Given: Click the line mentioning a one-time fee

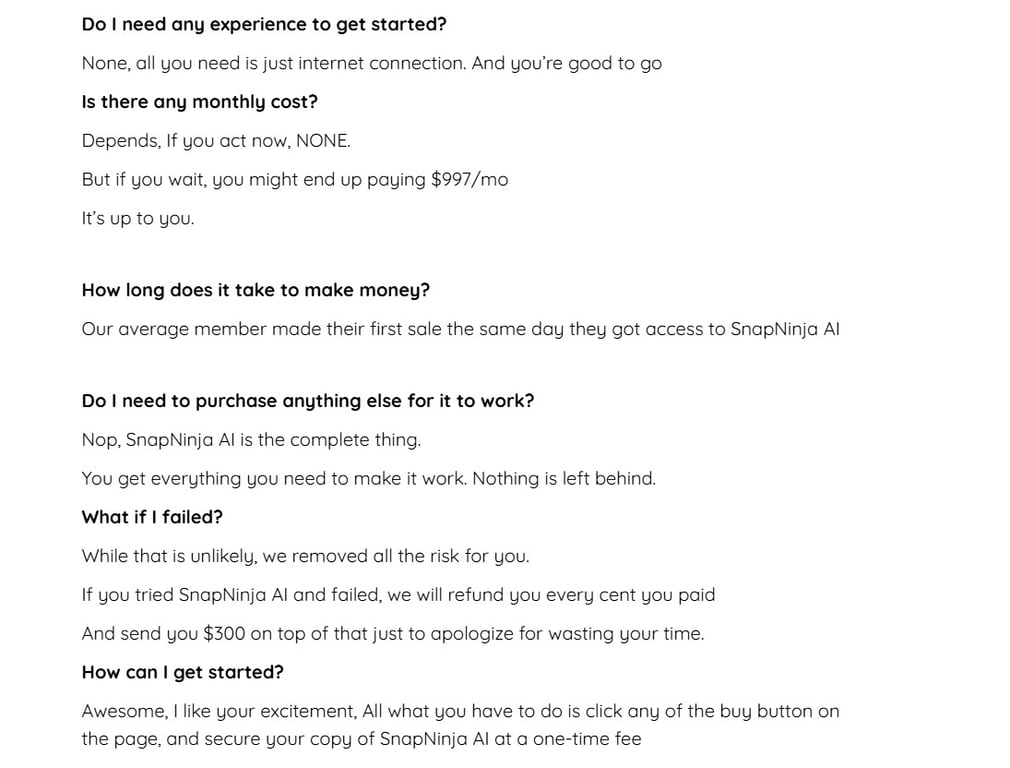Looking at the screenshot, I should (x=361, y=738).
